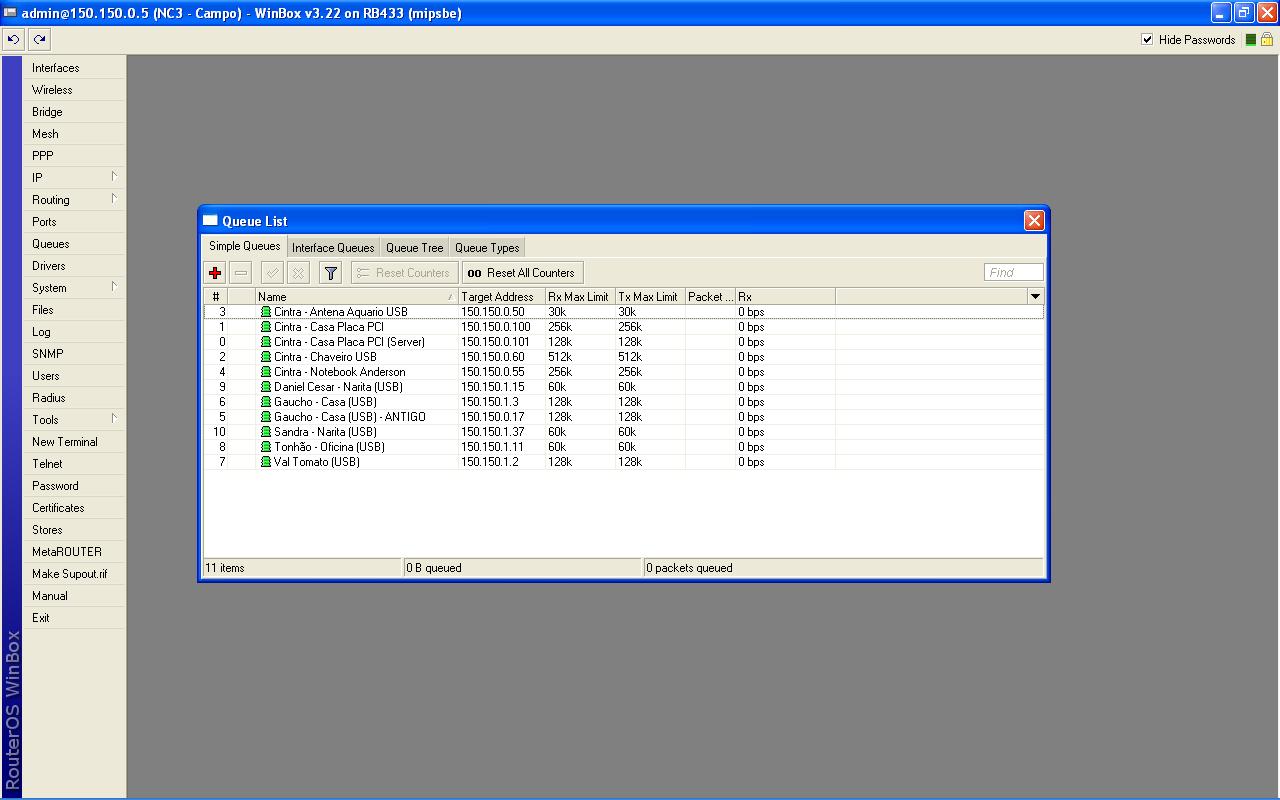This screenshot has width=1280, height=800.
Task: Click the # column header
Action: tap(215, 296)
